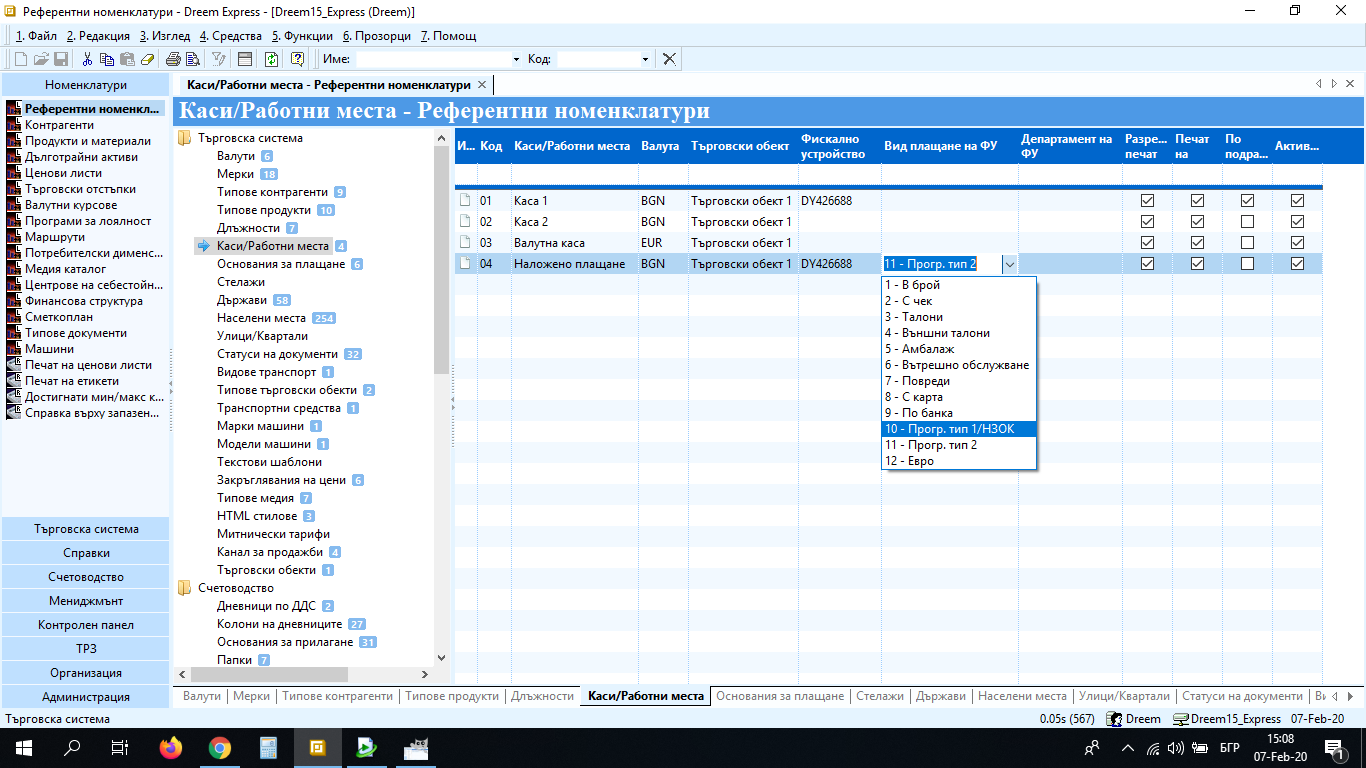The height and width of the screenshot is (768, 1366).
Task: Open Firefox from the taskbar
Action: pos(171,747)
